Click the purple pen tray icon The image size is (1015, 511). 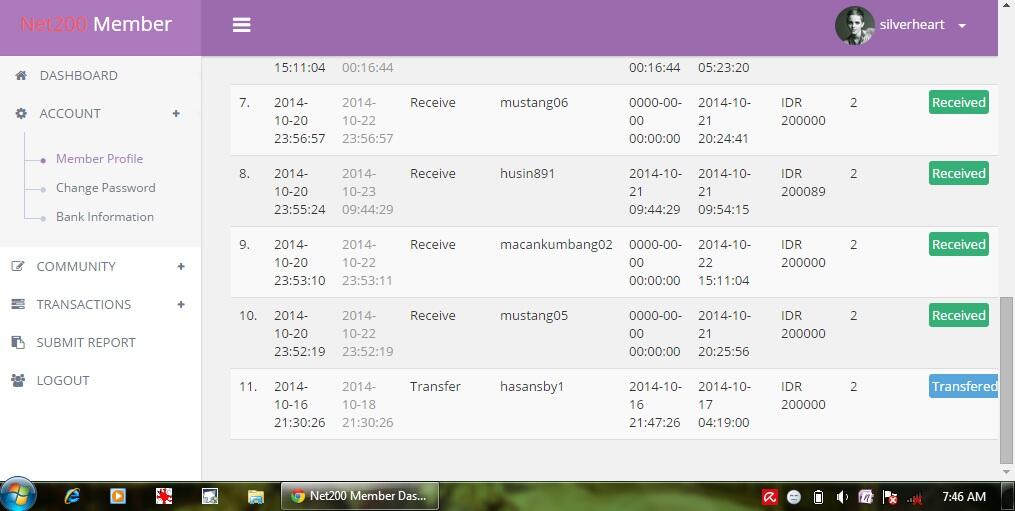pyautogui.click(x=865, y=497)
